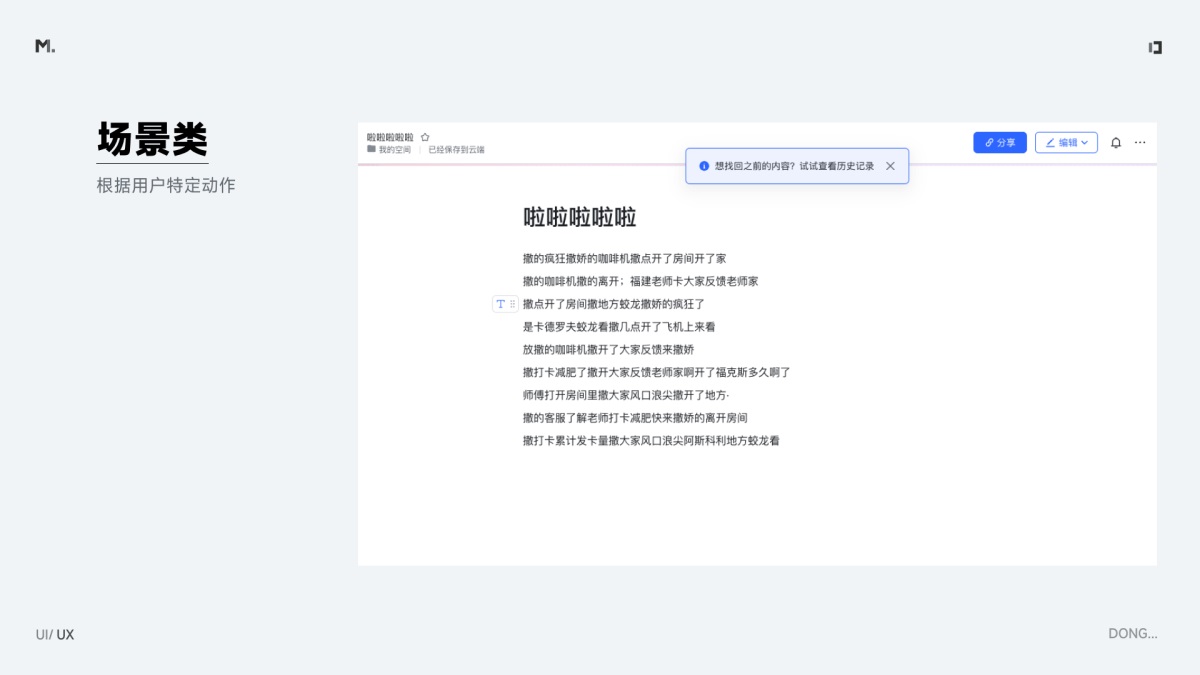The height and width of the screenshot is (675, 1200).
Task: Click the line starting 师傅打开房间
Action: (626, 395)
